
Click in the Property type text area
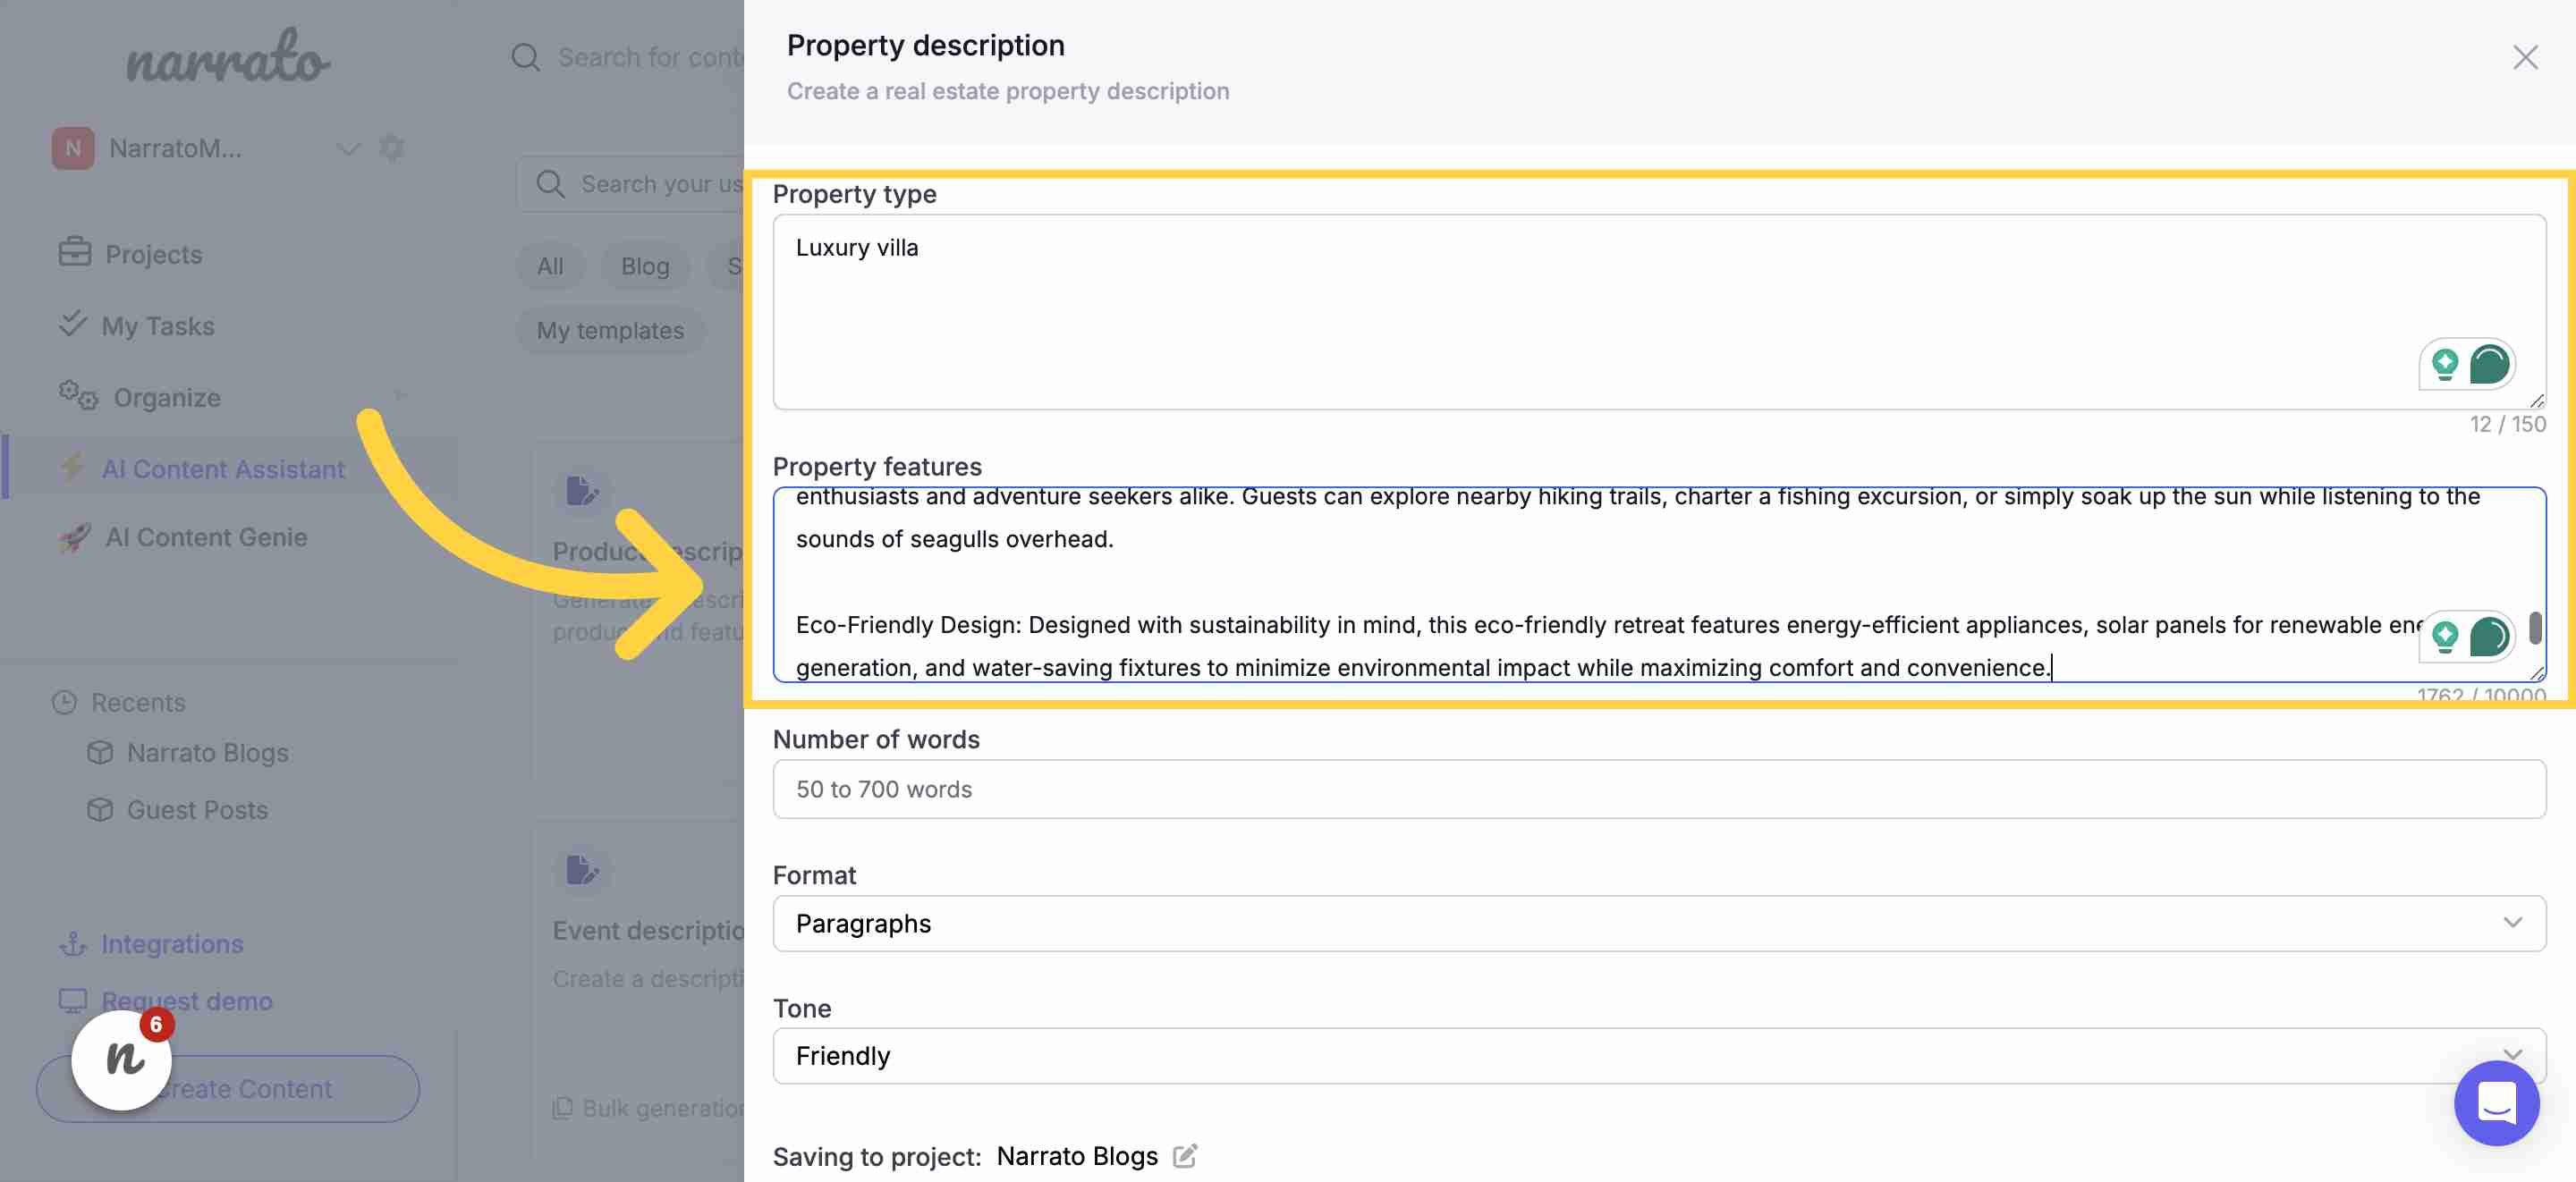click(1658, 311)
